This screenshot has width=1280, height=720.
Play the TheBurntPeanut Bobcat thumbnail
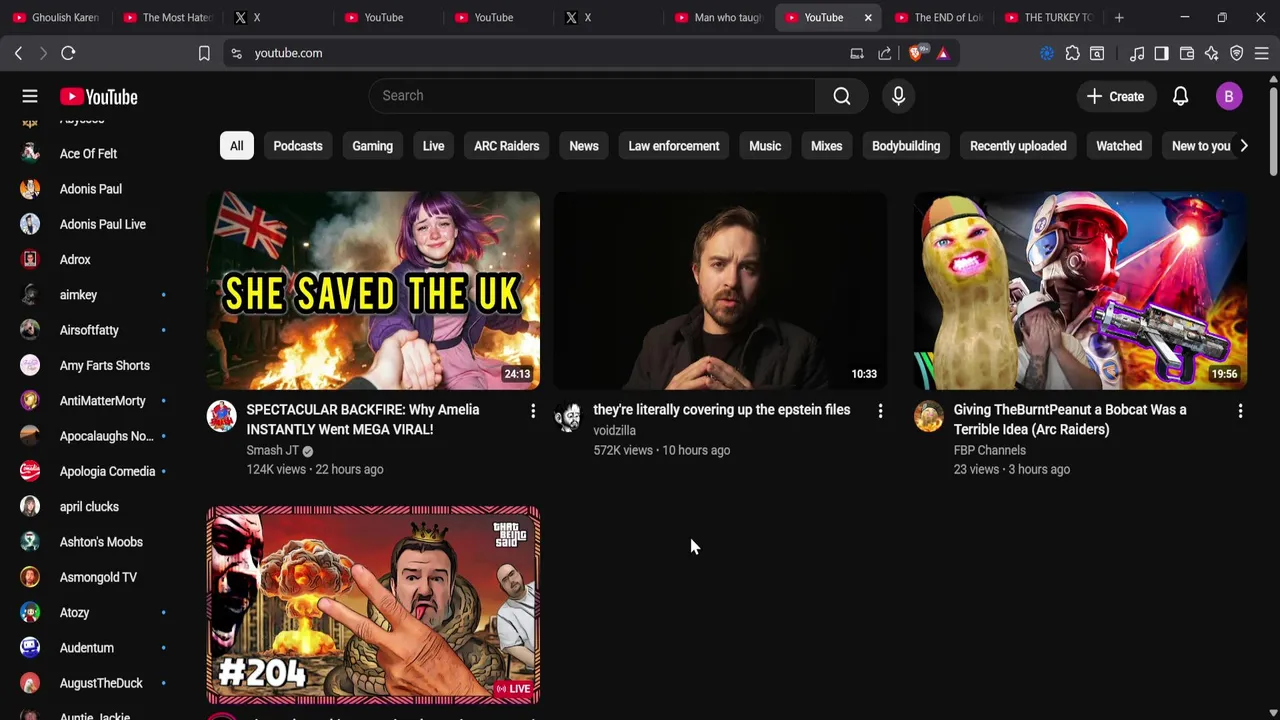(x=1080, y=290)
